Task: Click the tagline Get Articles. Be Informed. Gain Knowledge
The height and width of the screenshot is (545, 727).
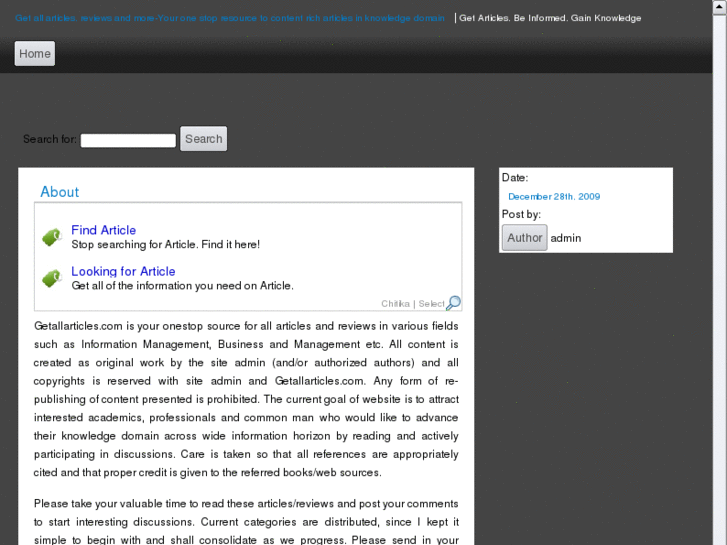Action: 550,18
